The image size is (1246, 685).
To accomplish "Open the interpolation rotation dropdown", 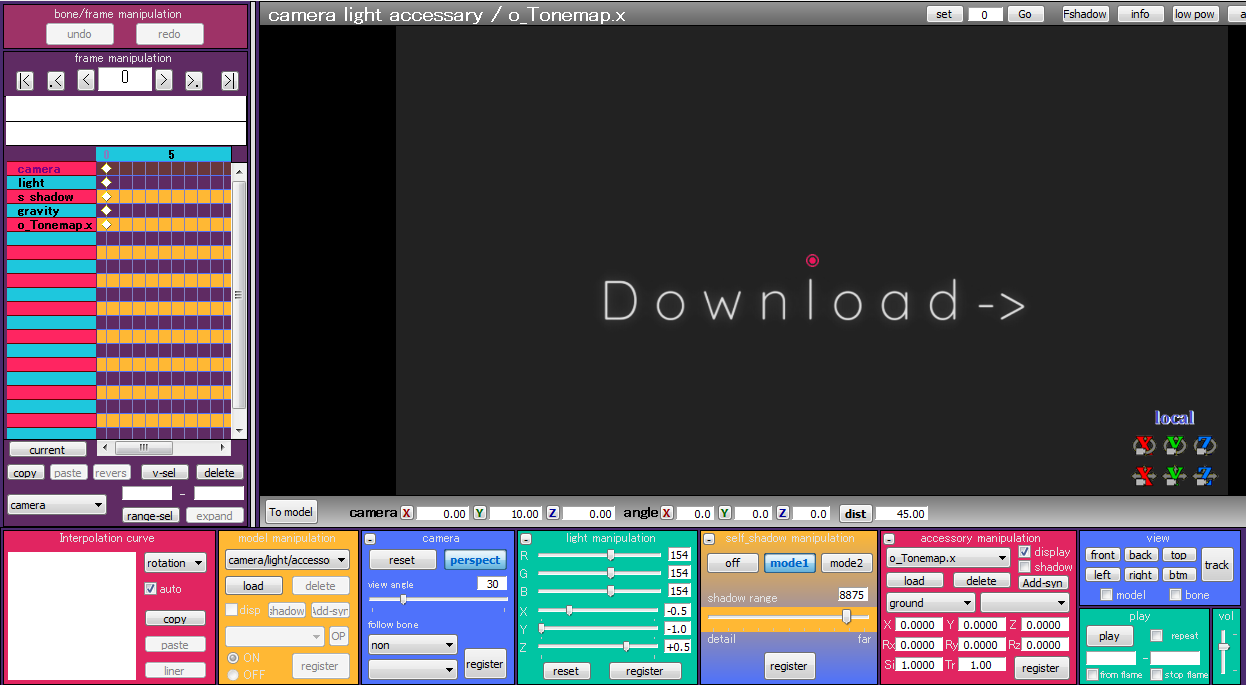I will [174, 563].
